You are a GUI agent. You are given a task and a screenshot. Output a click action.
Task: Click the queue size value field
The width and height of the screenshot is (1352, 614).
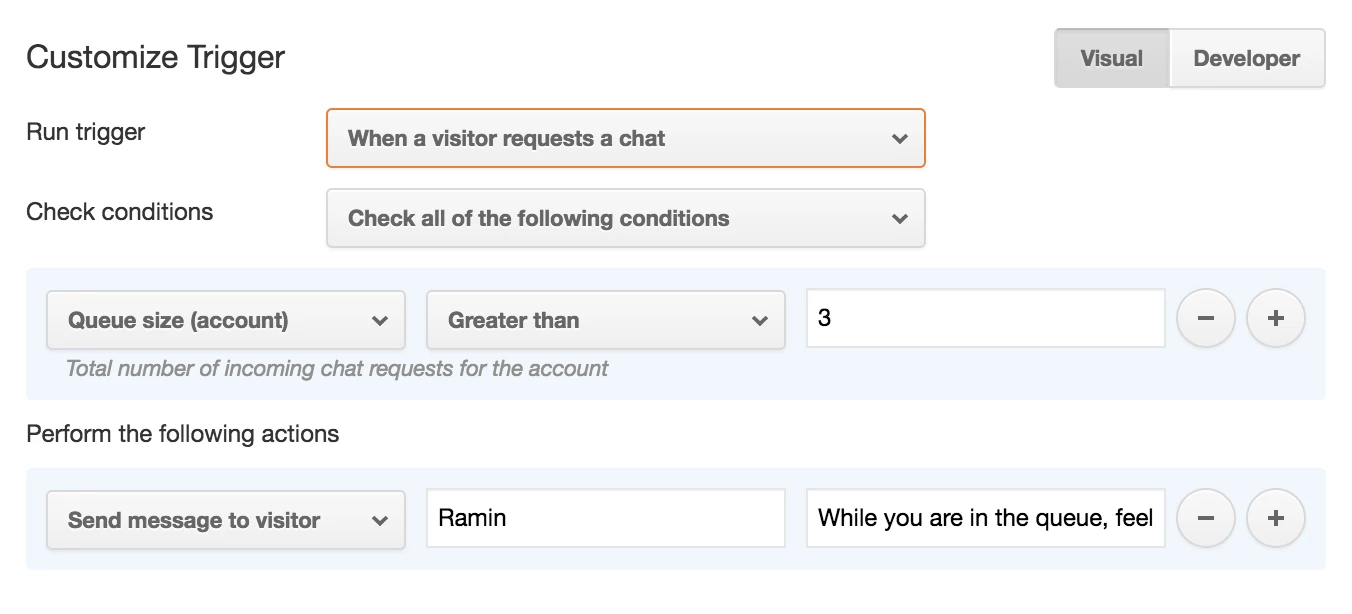click(985, 319)
